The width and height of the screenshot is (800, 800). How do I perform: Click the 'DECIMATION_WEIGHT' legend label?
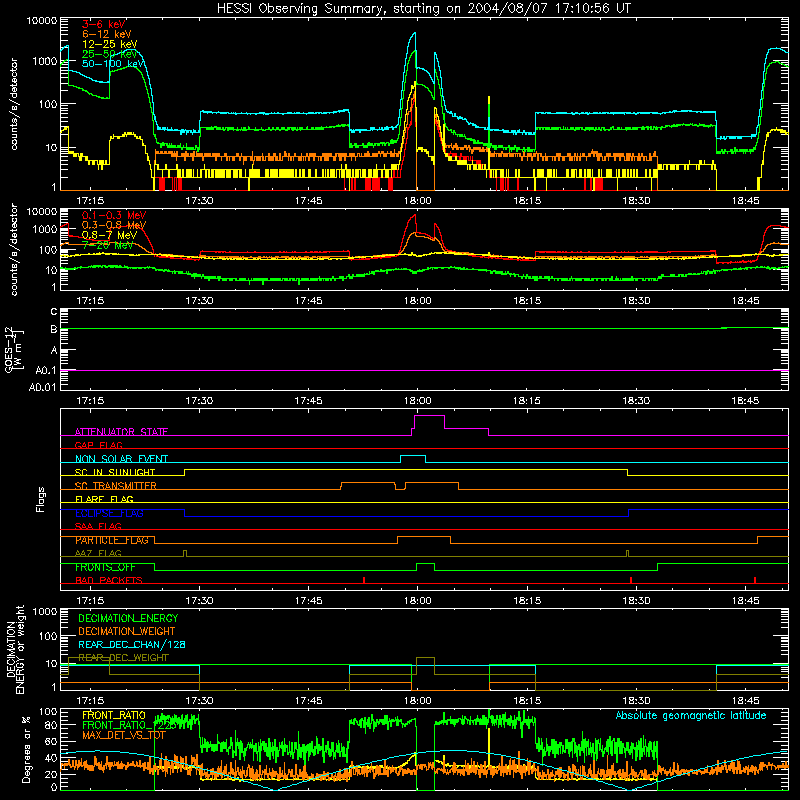tap(127, 631)
